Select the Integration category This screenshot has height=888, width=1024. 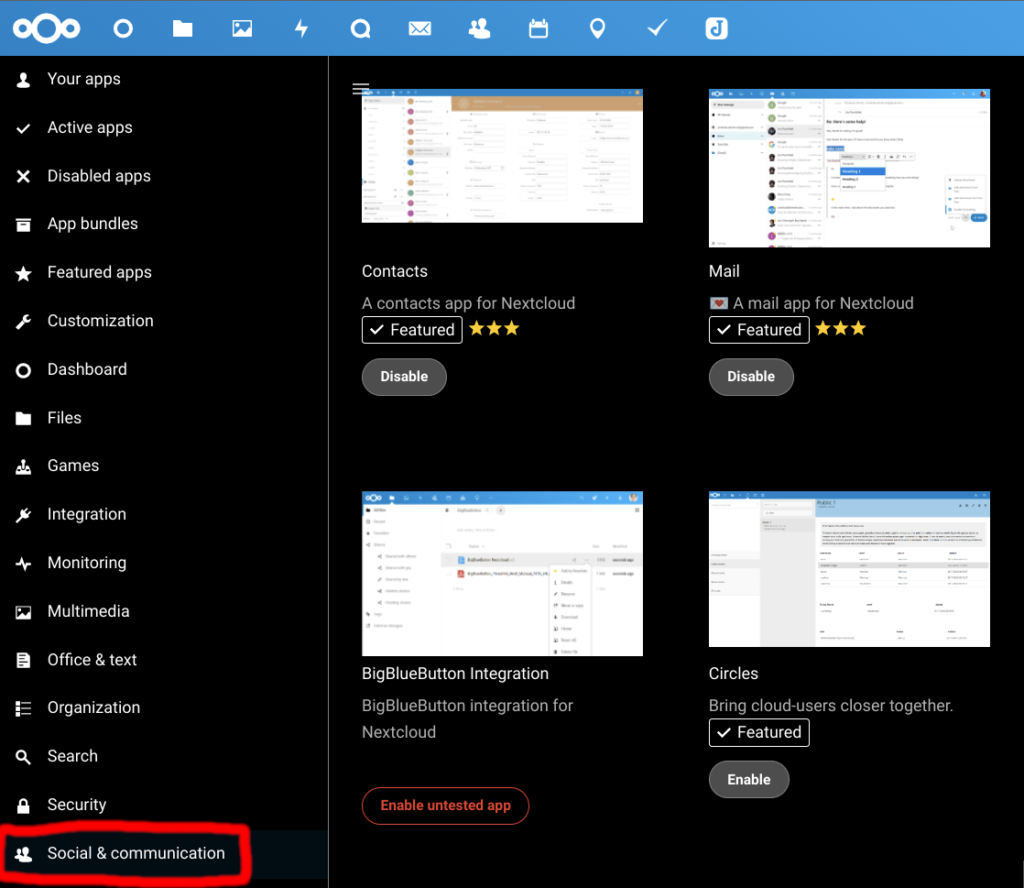pyautogui.click(x=163, y=515)
